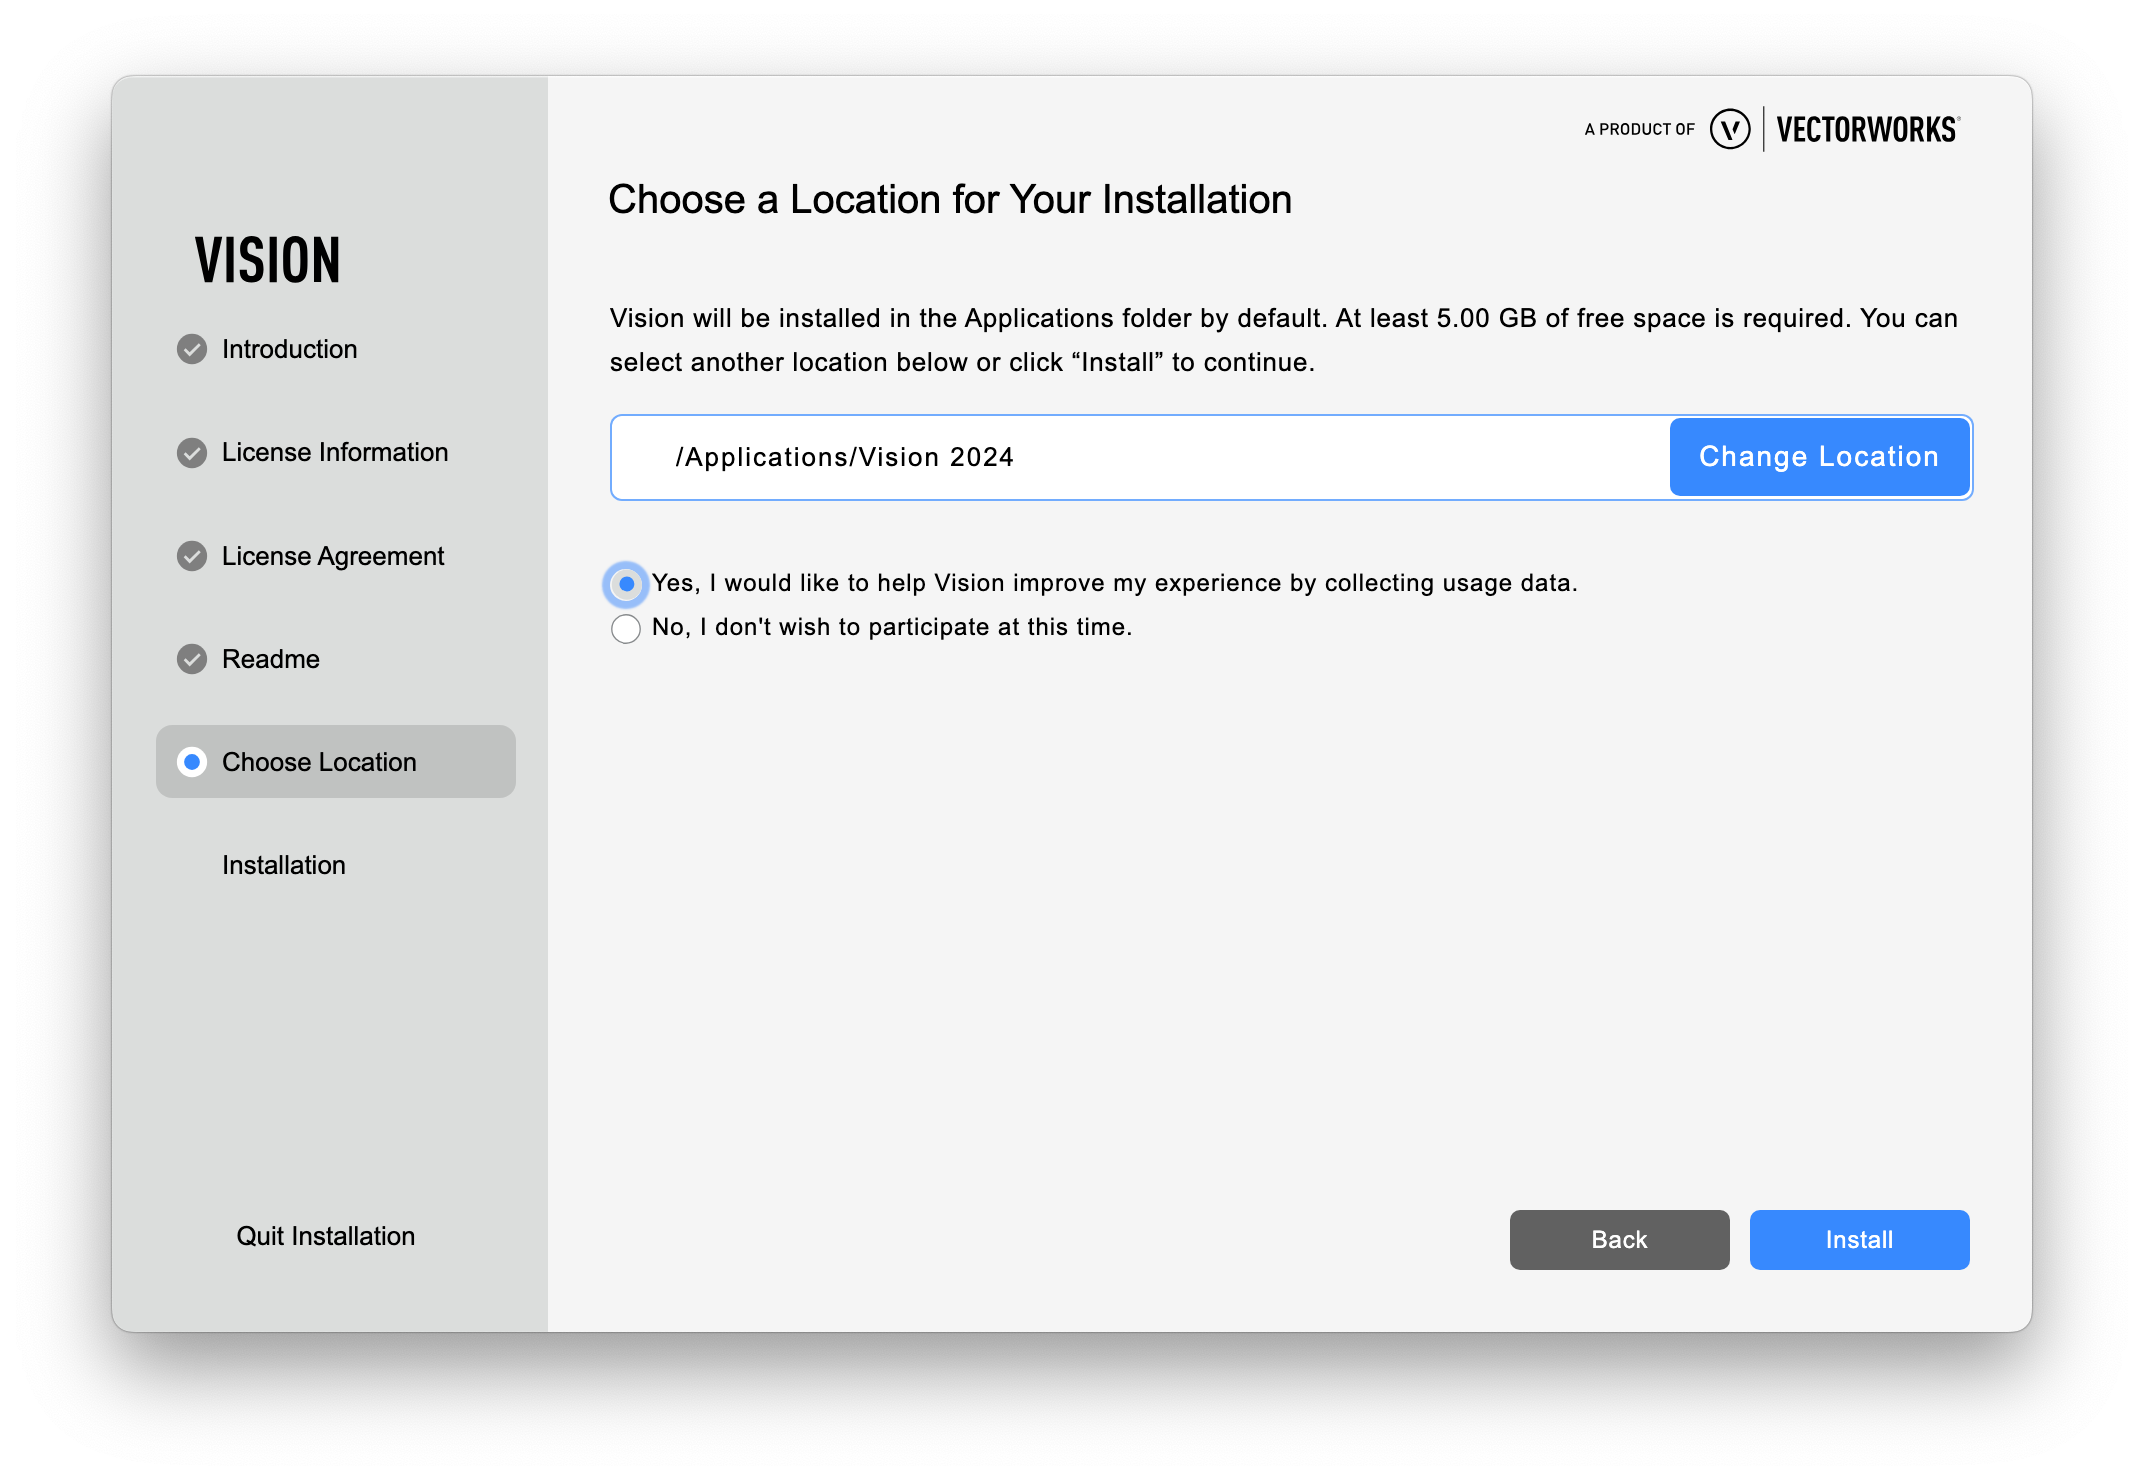This screenshot has height=1480, width=2144.
Task: Select the Installation step label
Action: 284,865
